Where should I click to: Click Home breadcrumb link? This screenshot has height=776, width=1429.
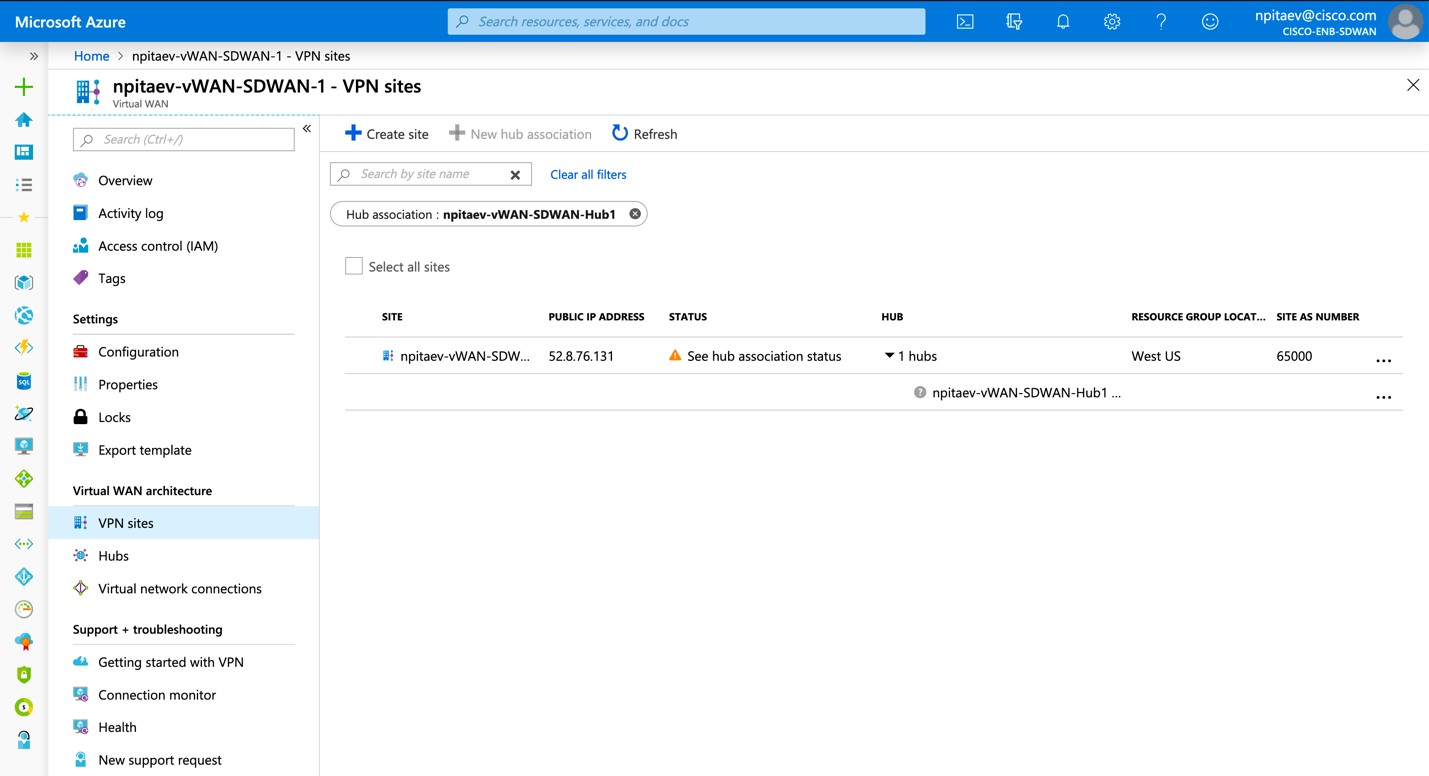pyautogui.click(x=91, y=56)
